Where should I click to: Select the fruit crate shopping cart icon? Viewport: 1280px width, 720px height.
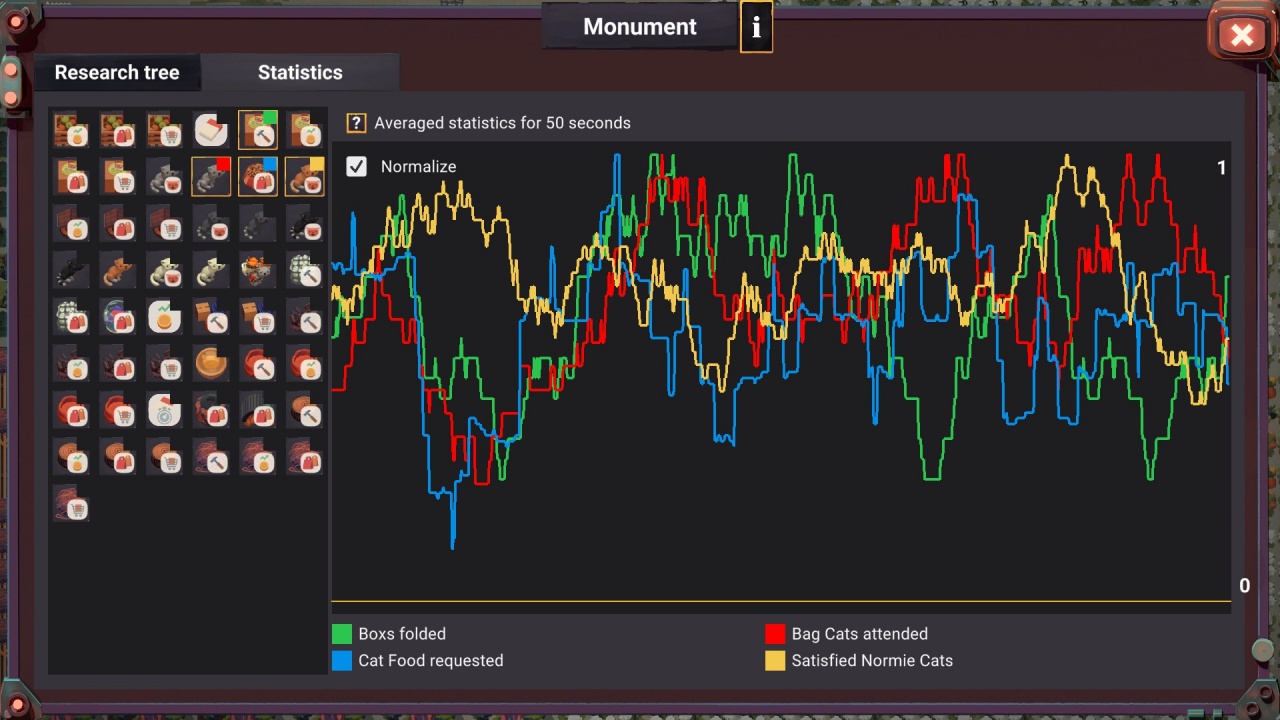point(164,130)
